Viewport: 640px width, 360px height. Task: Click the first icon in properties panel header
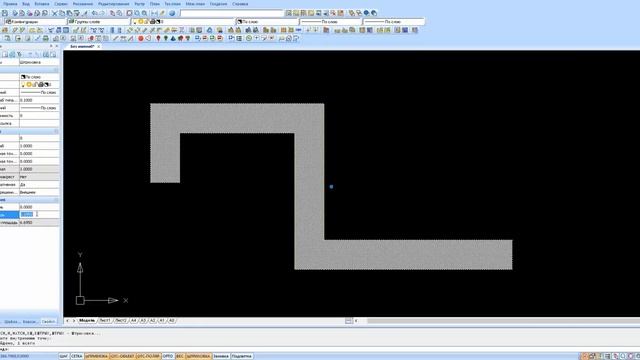pyautogui.click(x=5, y=54)
